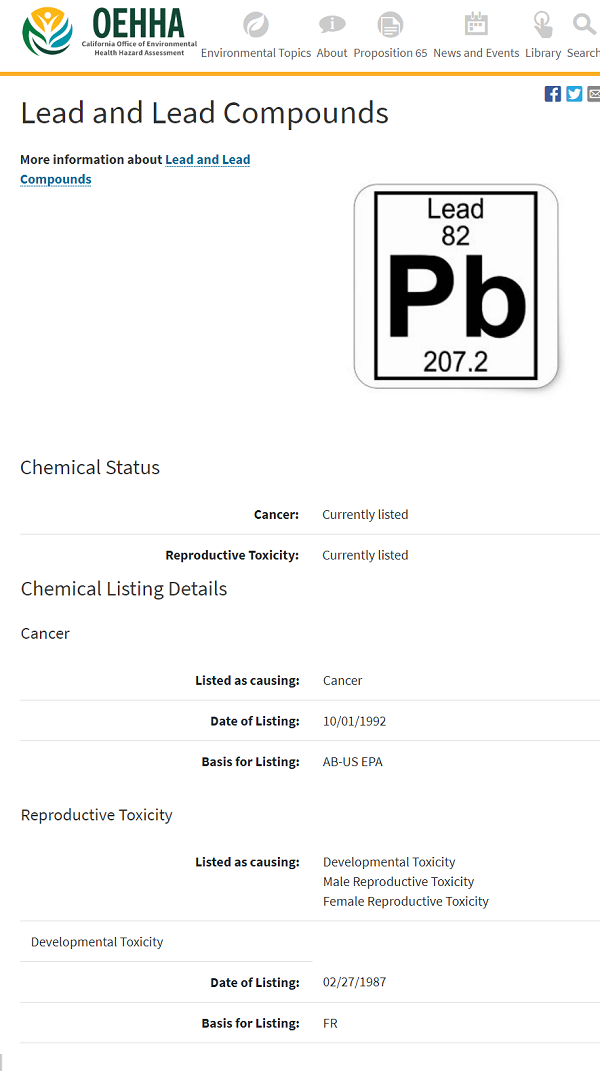Share page on Facebook
The width and height of the screenshot is (600, 1071).
point(553,94)
